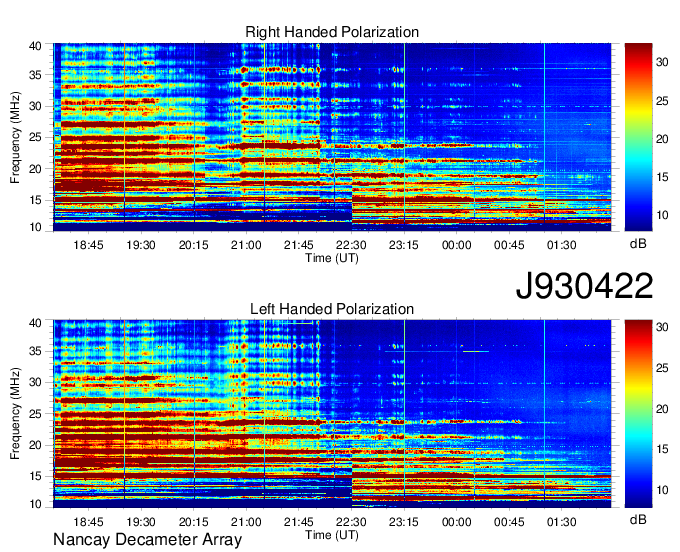This screenshot has height=552, width=680.
Task: Click the 10 MHz frequency tick of Left Handed plot
Action: click(36, 504)
